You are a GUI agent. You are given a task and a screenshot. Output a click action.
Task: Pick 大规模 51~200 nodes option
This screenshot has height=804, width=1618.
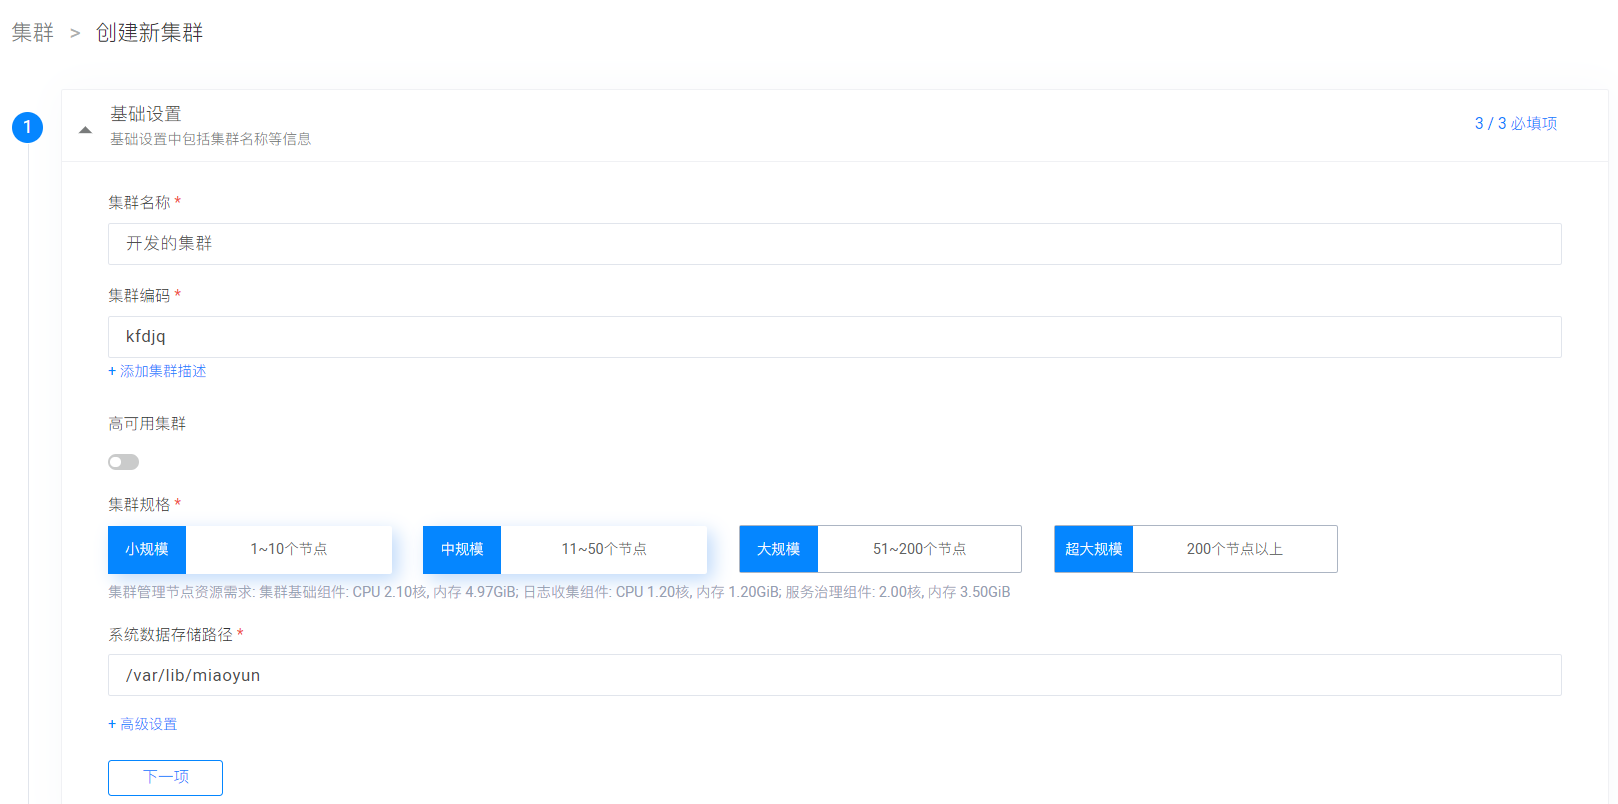pos(880,549)
